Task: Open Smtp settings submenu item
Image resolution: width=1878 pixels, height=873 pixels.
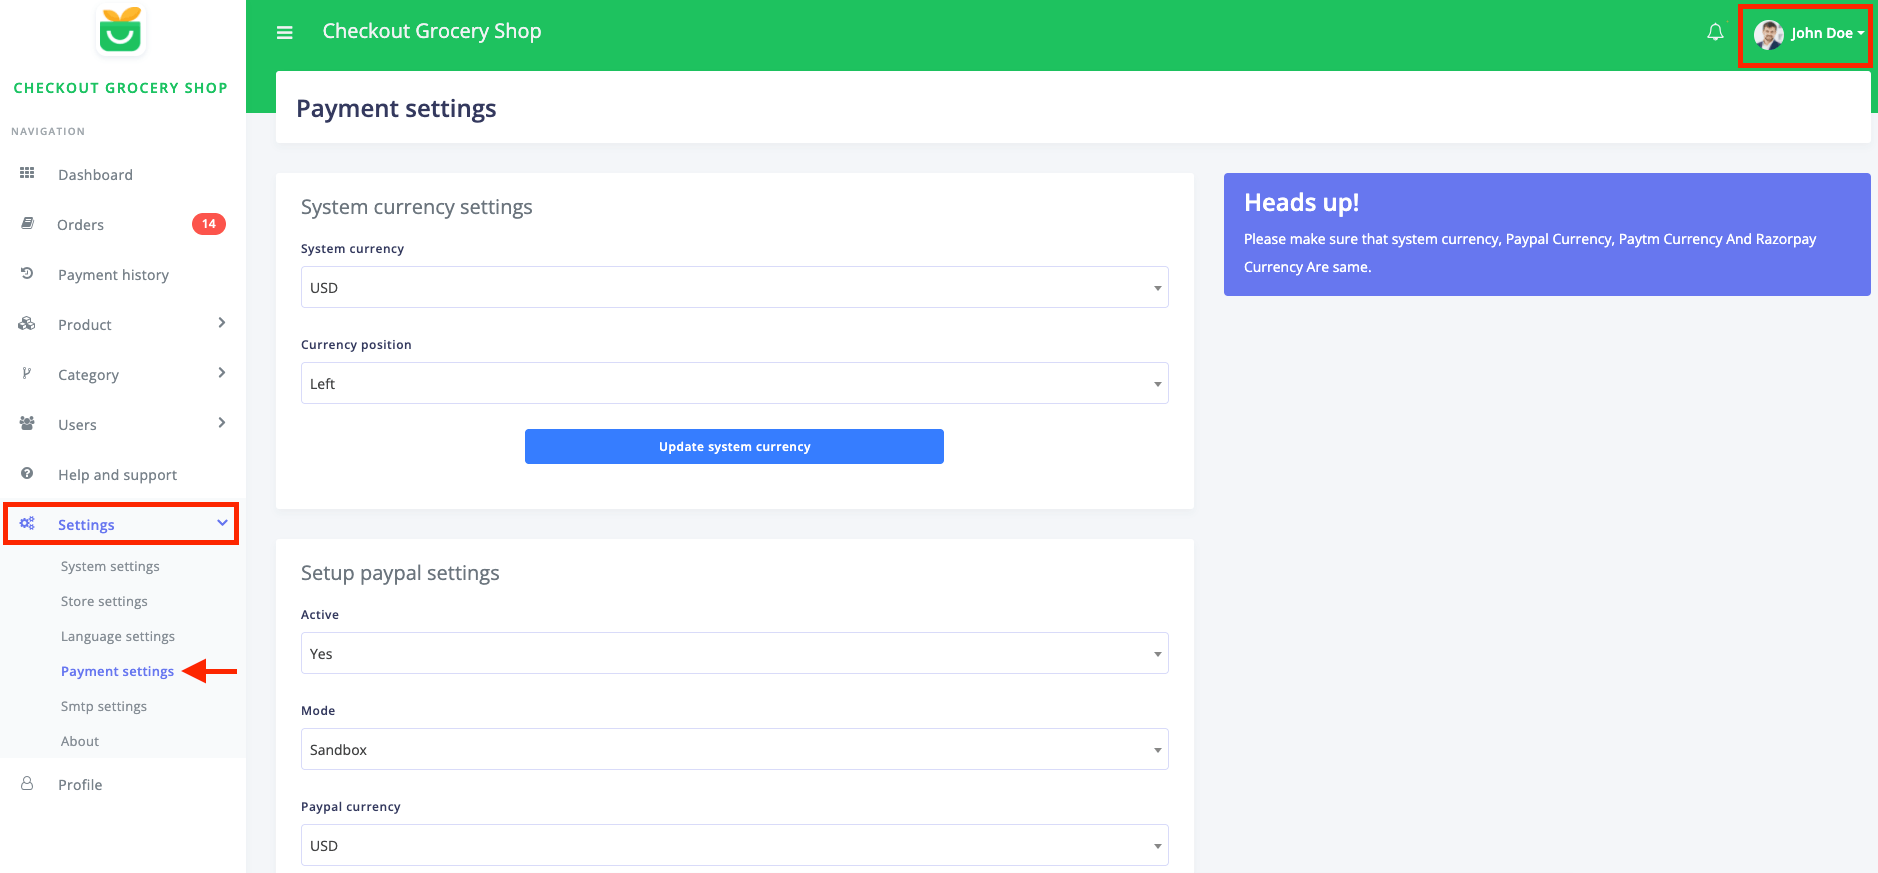Action: (x=104, y=706)
